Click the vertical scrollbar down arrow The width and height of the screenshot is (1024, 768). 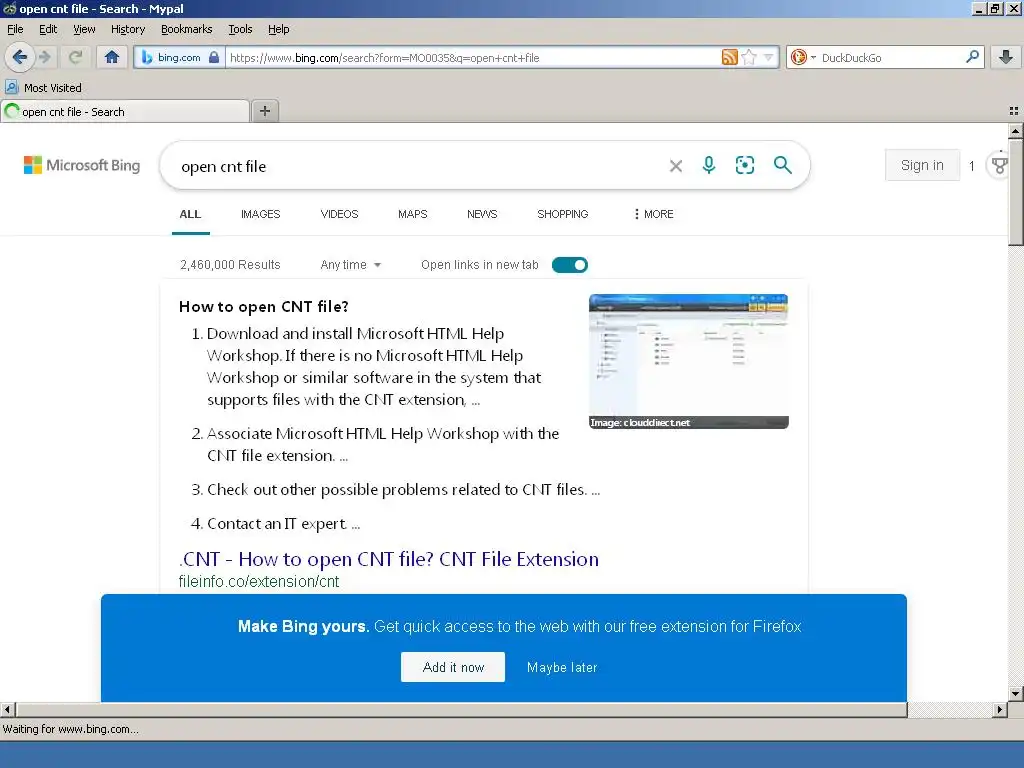pos(1015,694)
